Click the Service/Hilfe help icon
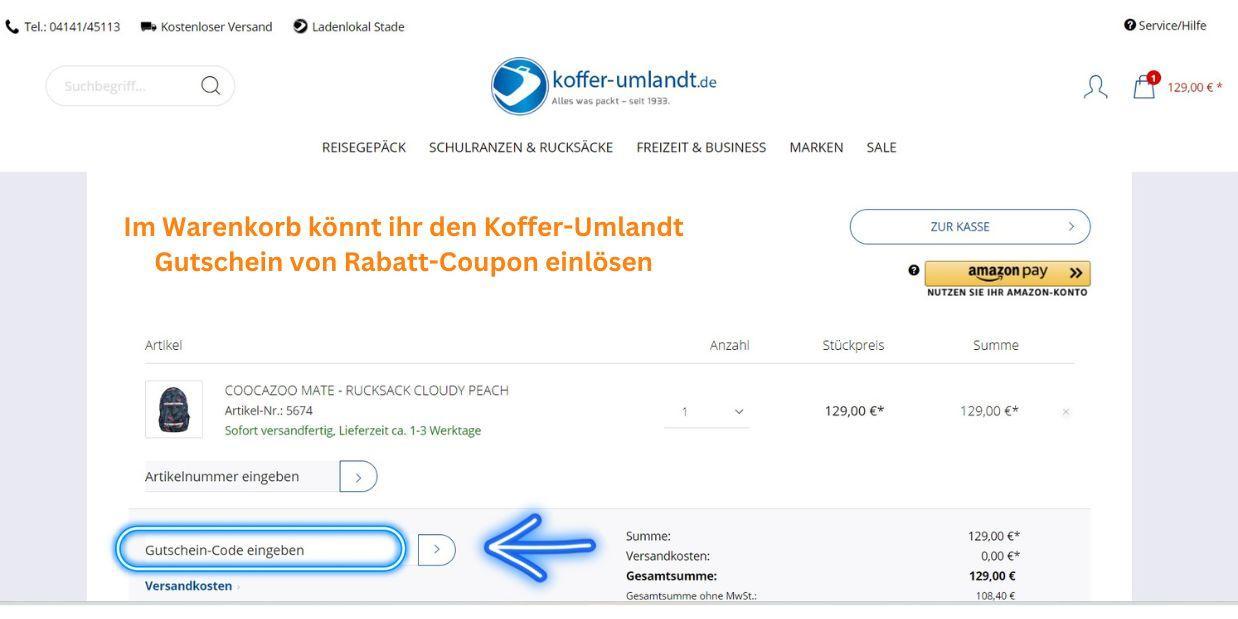 [x=1130, y=25]
